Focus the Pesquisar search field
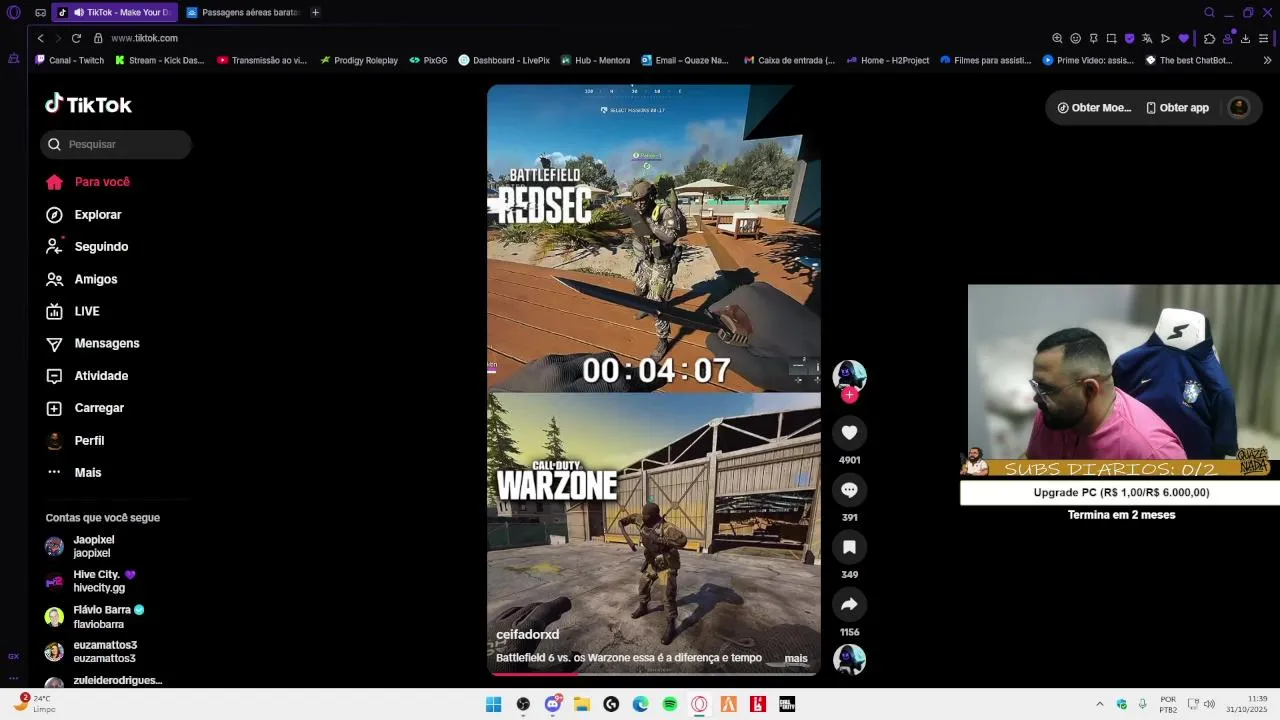Screen dimensions: 1280x720 coord(116,144)
